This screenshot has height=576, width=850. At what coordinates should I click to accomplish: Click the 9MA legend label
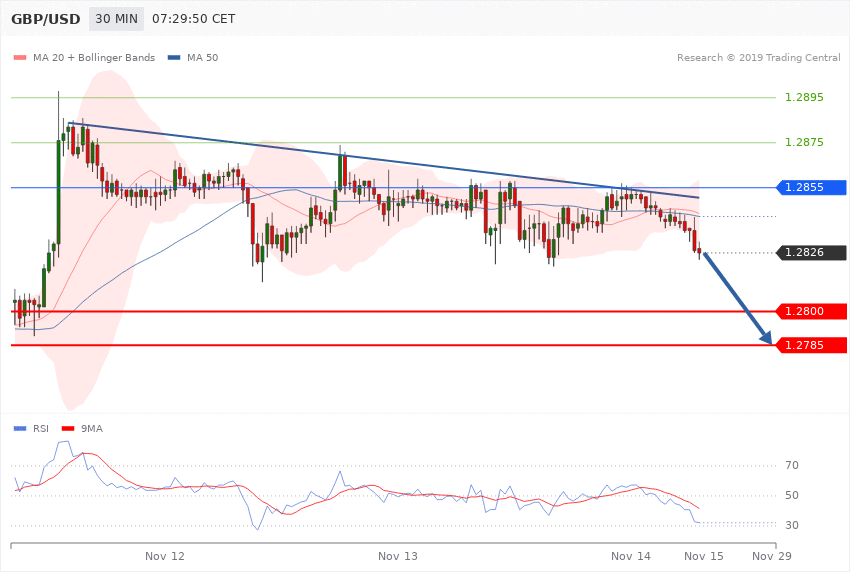[92, 429]
